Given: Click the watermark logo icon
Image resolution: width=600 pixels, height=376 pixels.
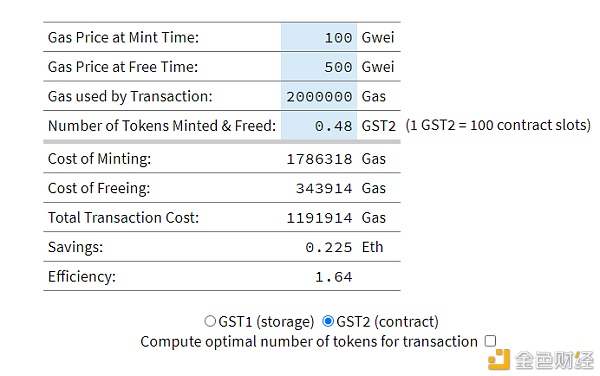Looking at the screenshot, I should coord(499,360).
